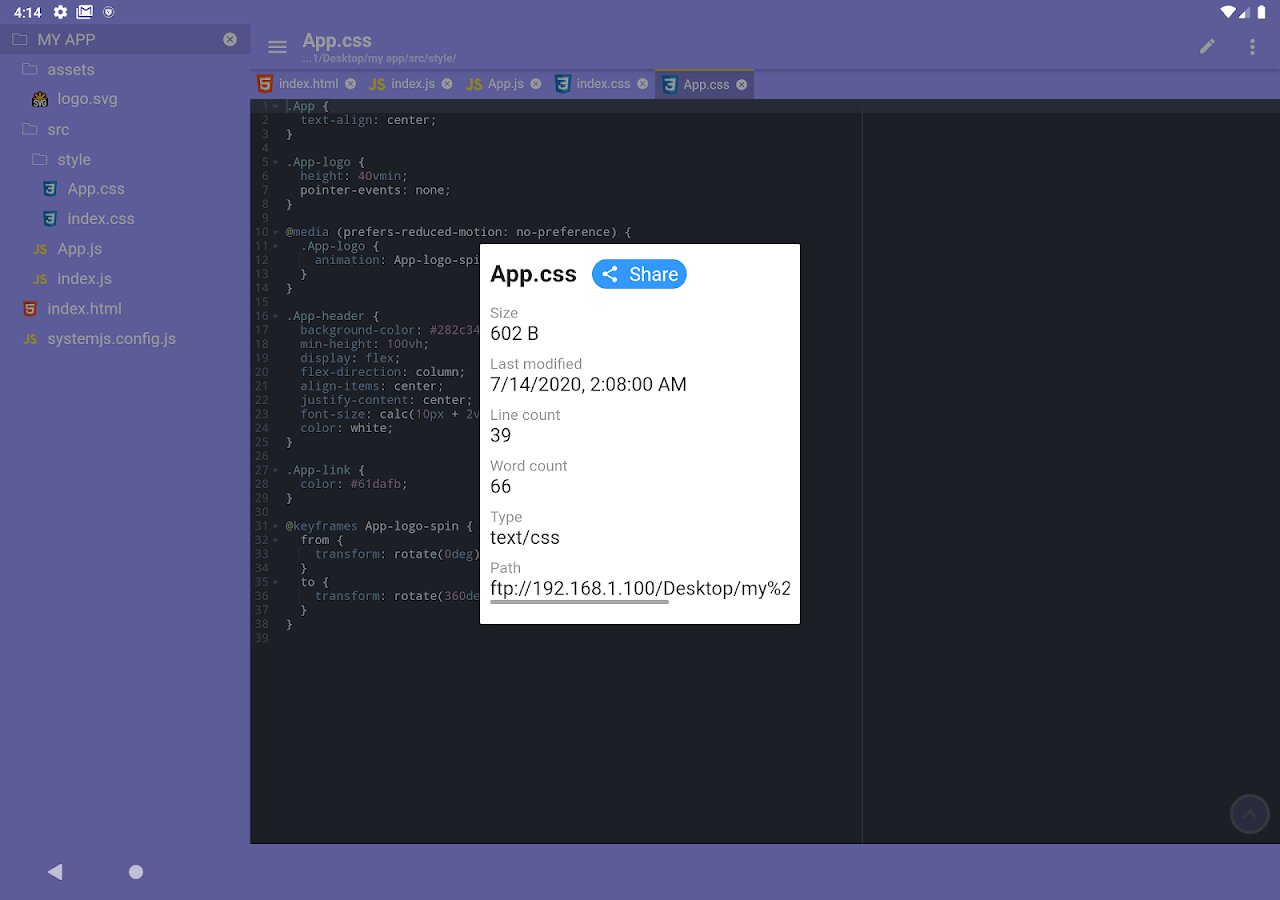Tap the Android home navigation button
Image resolution: width=1280 pixels, height=900 pixels.
click(136, 872)
